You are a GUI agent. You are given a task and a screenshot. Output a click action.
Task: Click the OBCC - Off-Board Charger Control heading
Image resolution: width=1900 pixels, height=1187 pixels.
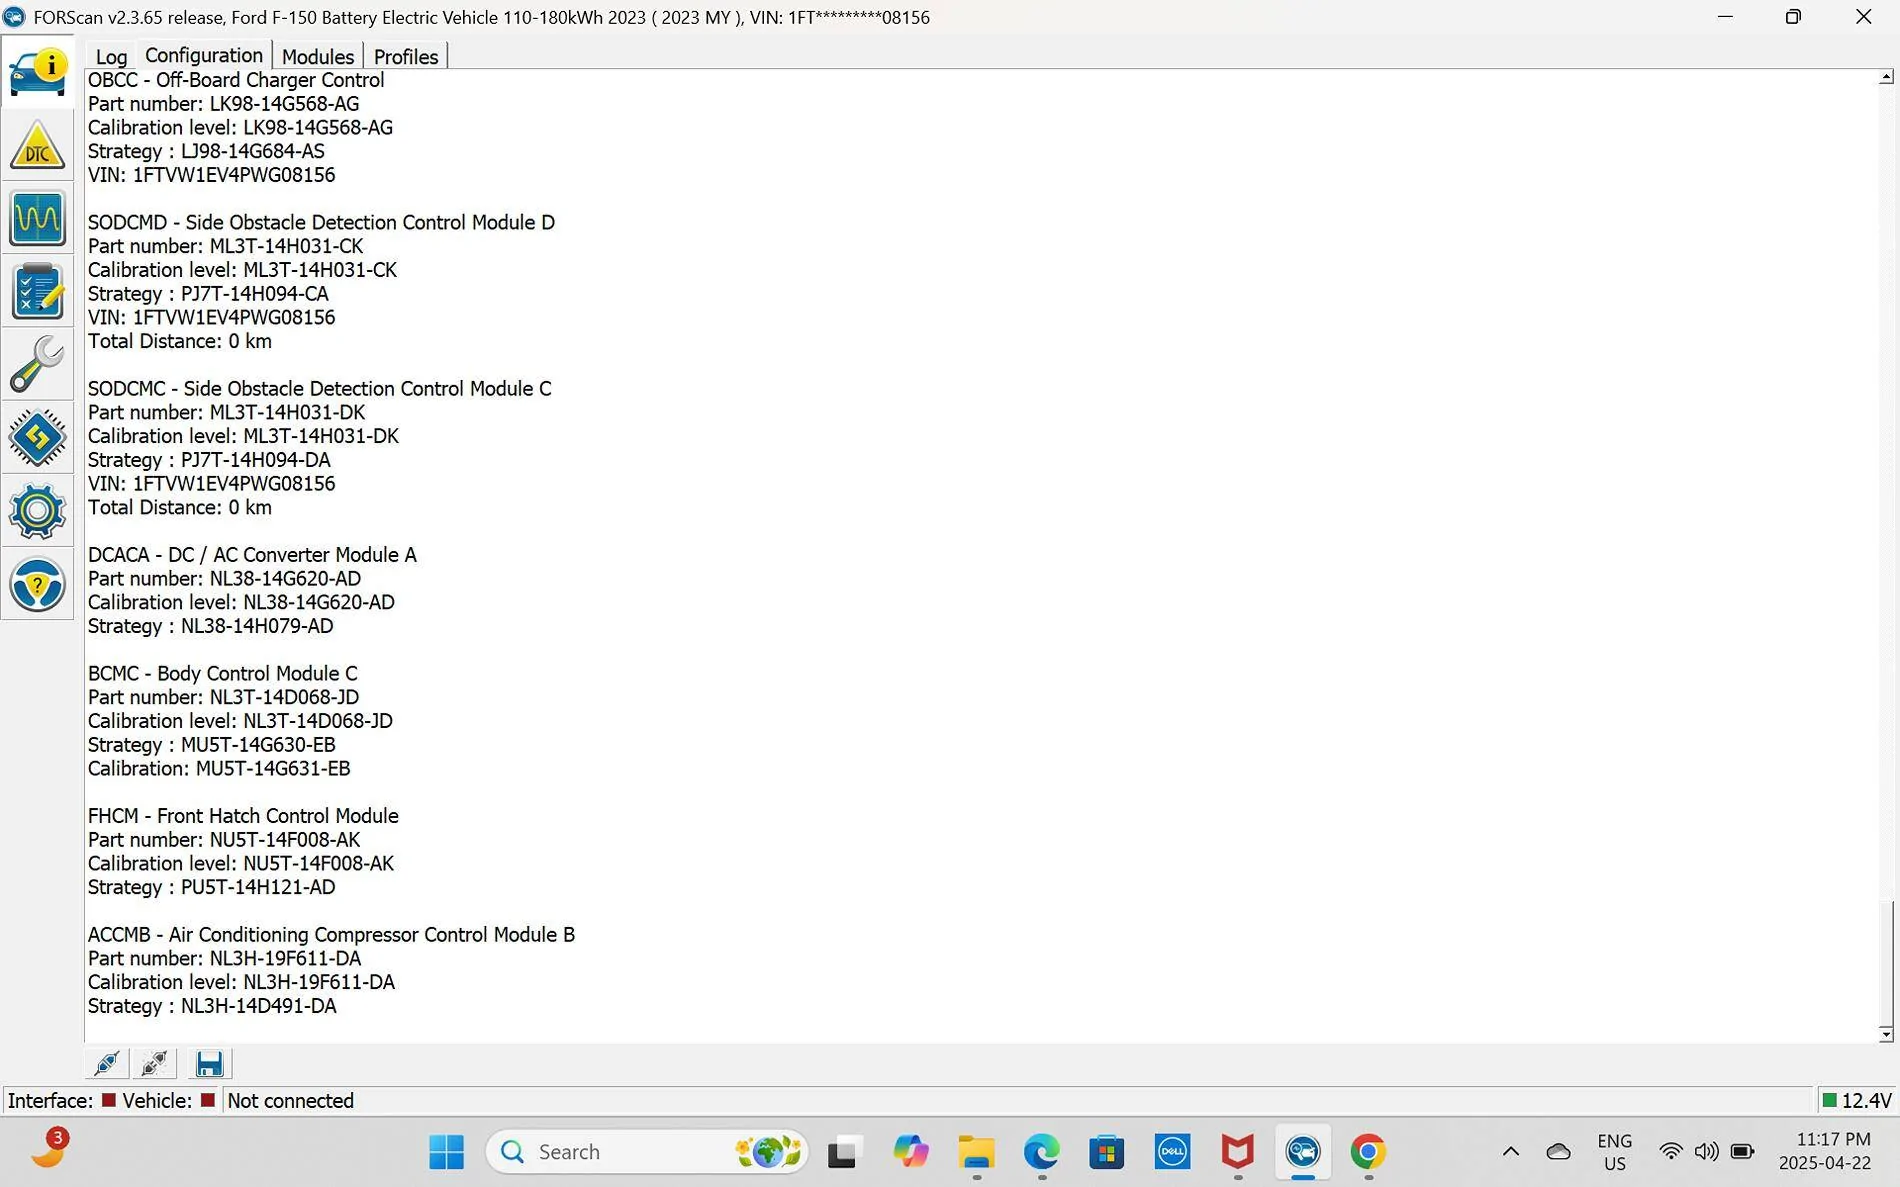pyautogui.click(x=236, y=80)
